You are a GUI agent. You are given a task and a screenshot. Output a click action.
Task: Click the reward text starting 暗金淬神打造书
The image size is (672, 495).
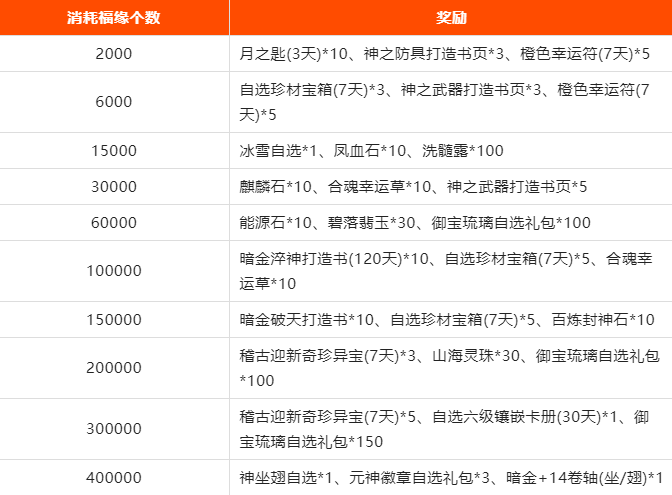click(x=446, y=271)
